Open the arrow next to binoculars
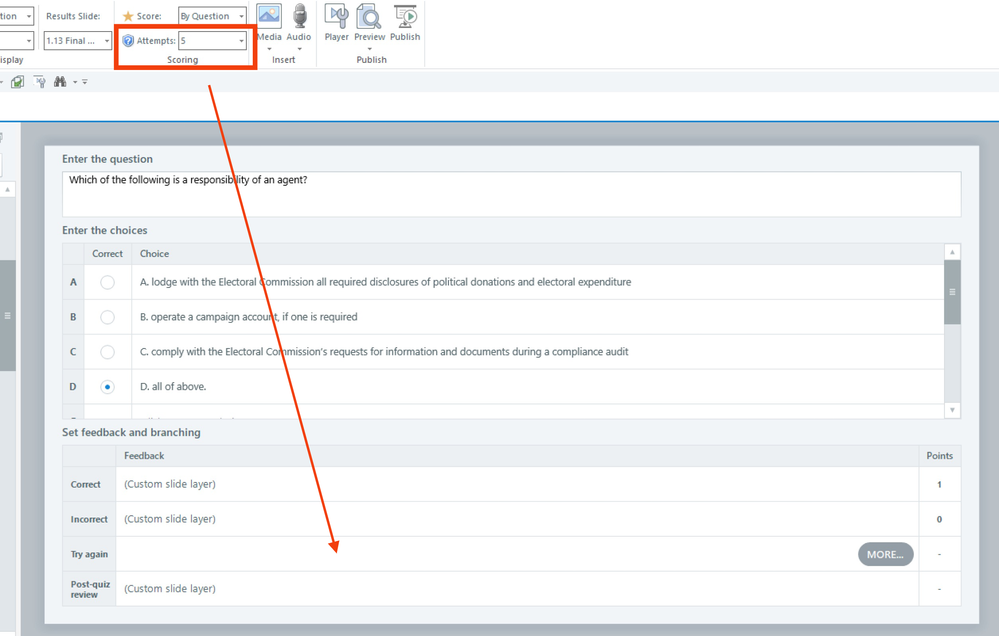Image resolution: width=999 pixels, height=636 pixels. (x=75, y=82)
